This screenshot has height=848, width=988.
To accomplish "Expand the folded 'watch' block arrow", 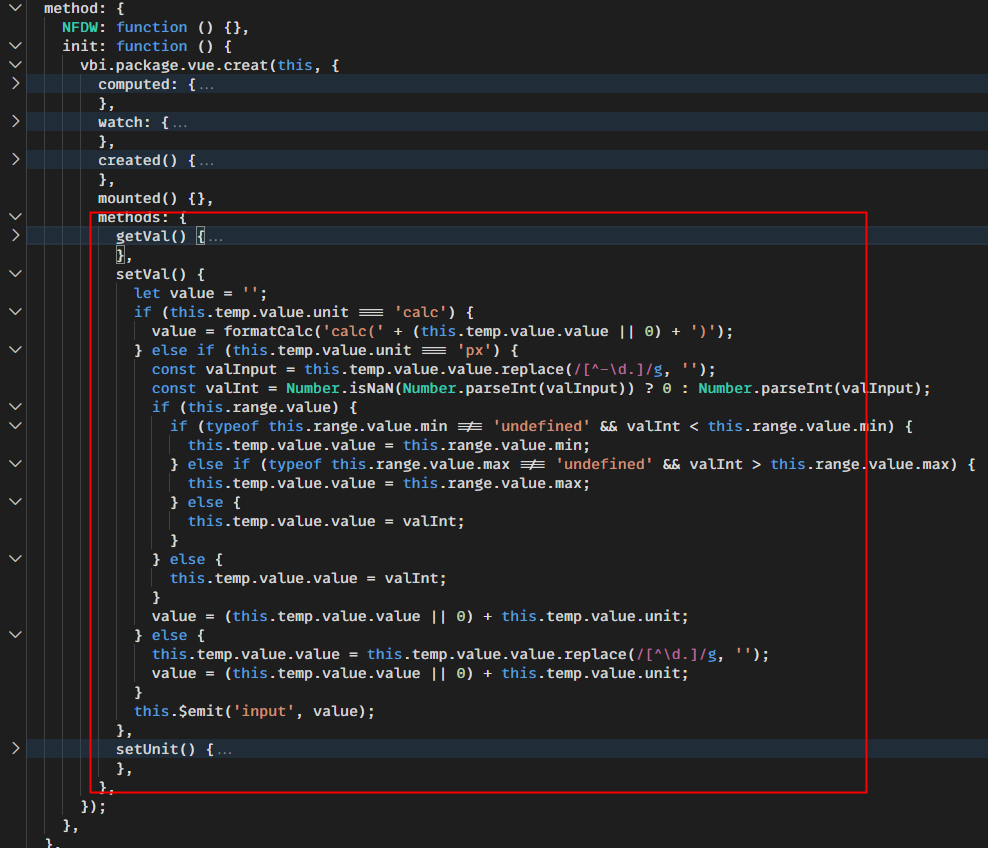I will tap(16, 121).
